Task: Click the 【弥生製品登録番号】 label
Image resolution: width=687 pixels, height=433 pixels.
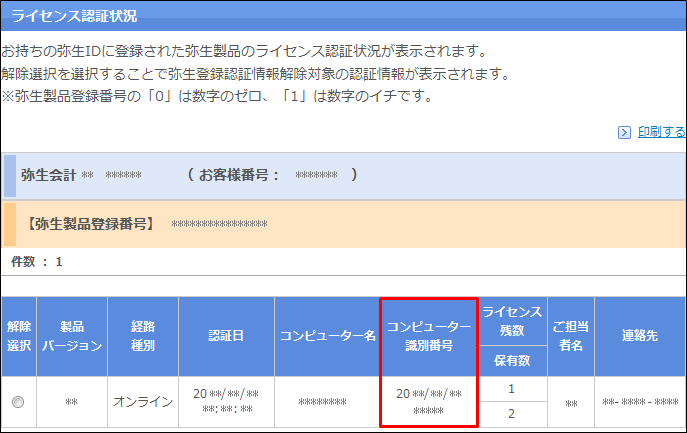Action: [x=91, y=224]
